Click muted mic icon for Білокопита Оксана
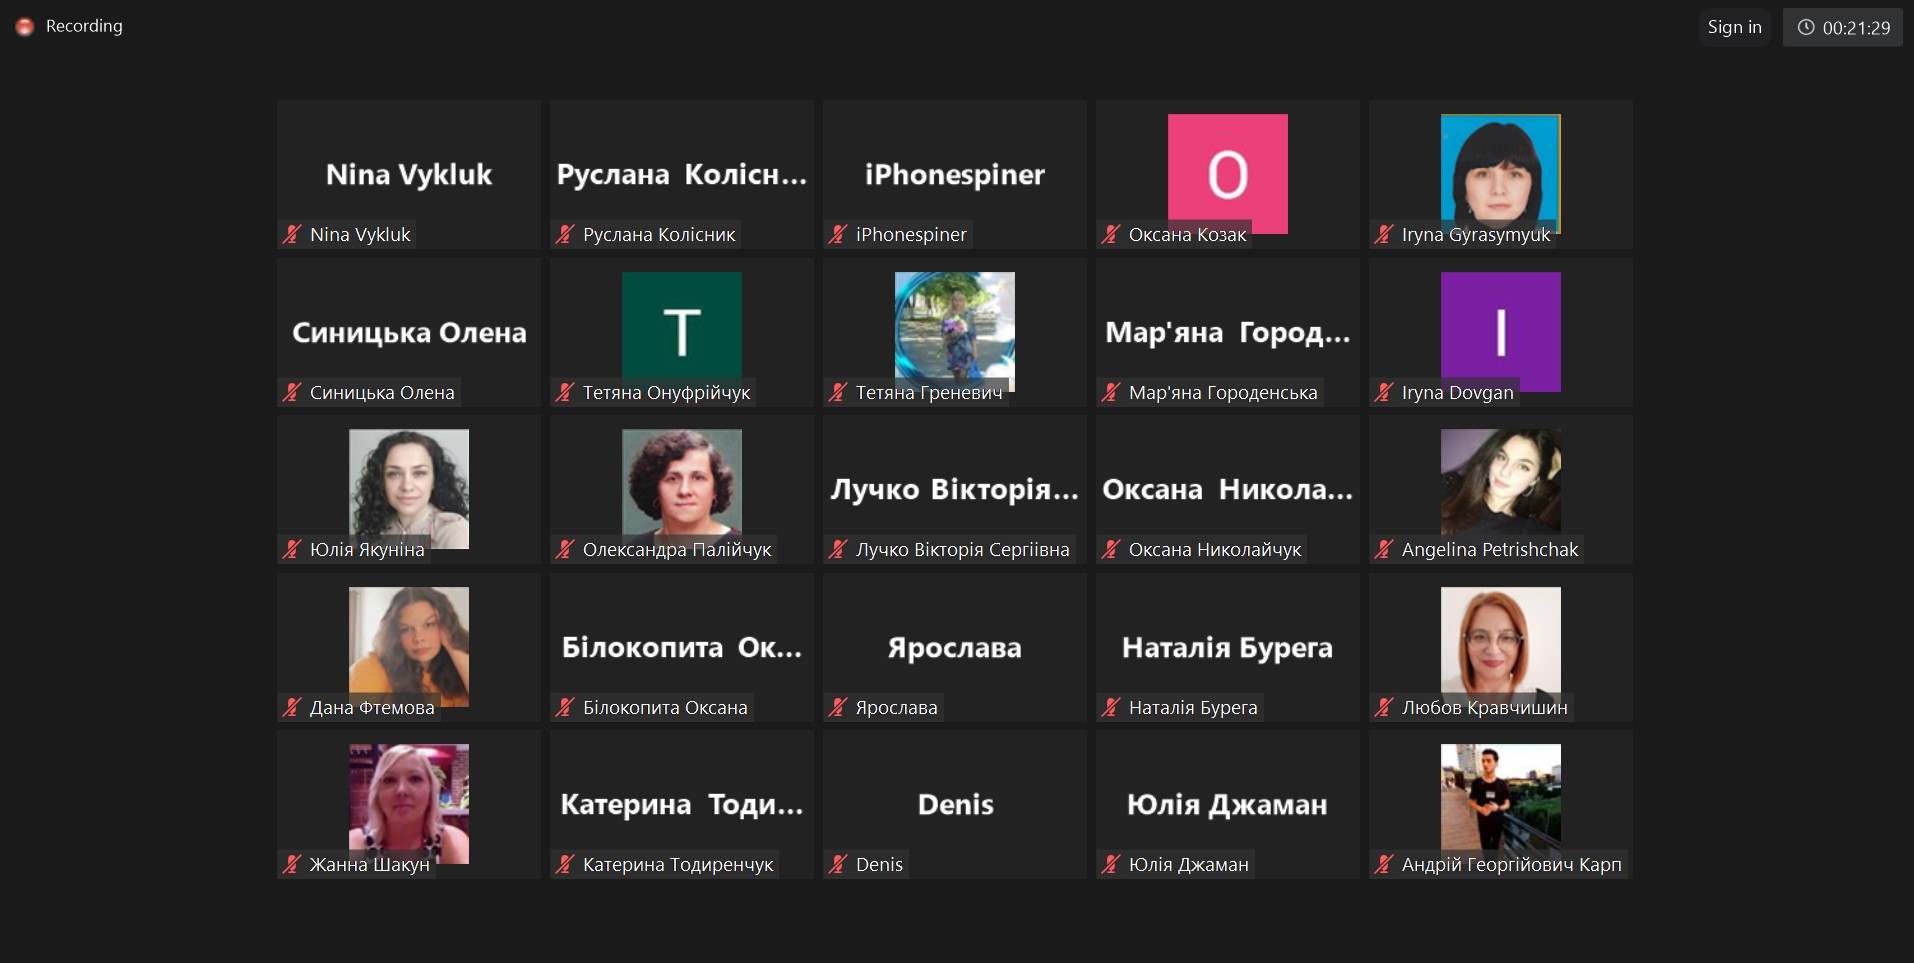The height and width of the screenshot is (963, 1914). (564, 707)
